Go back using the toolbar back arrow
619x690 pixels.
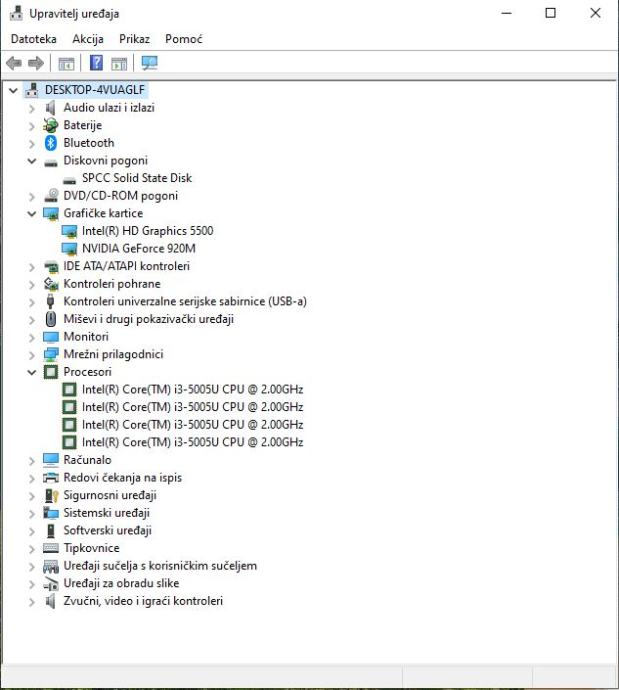point(14,63)
